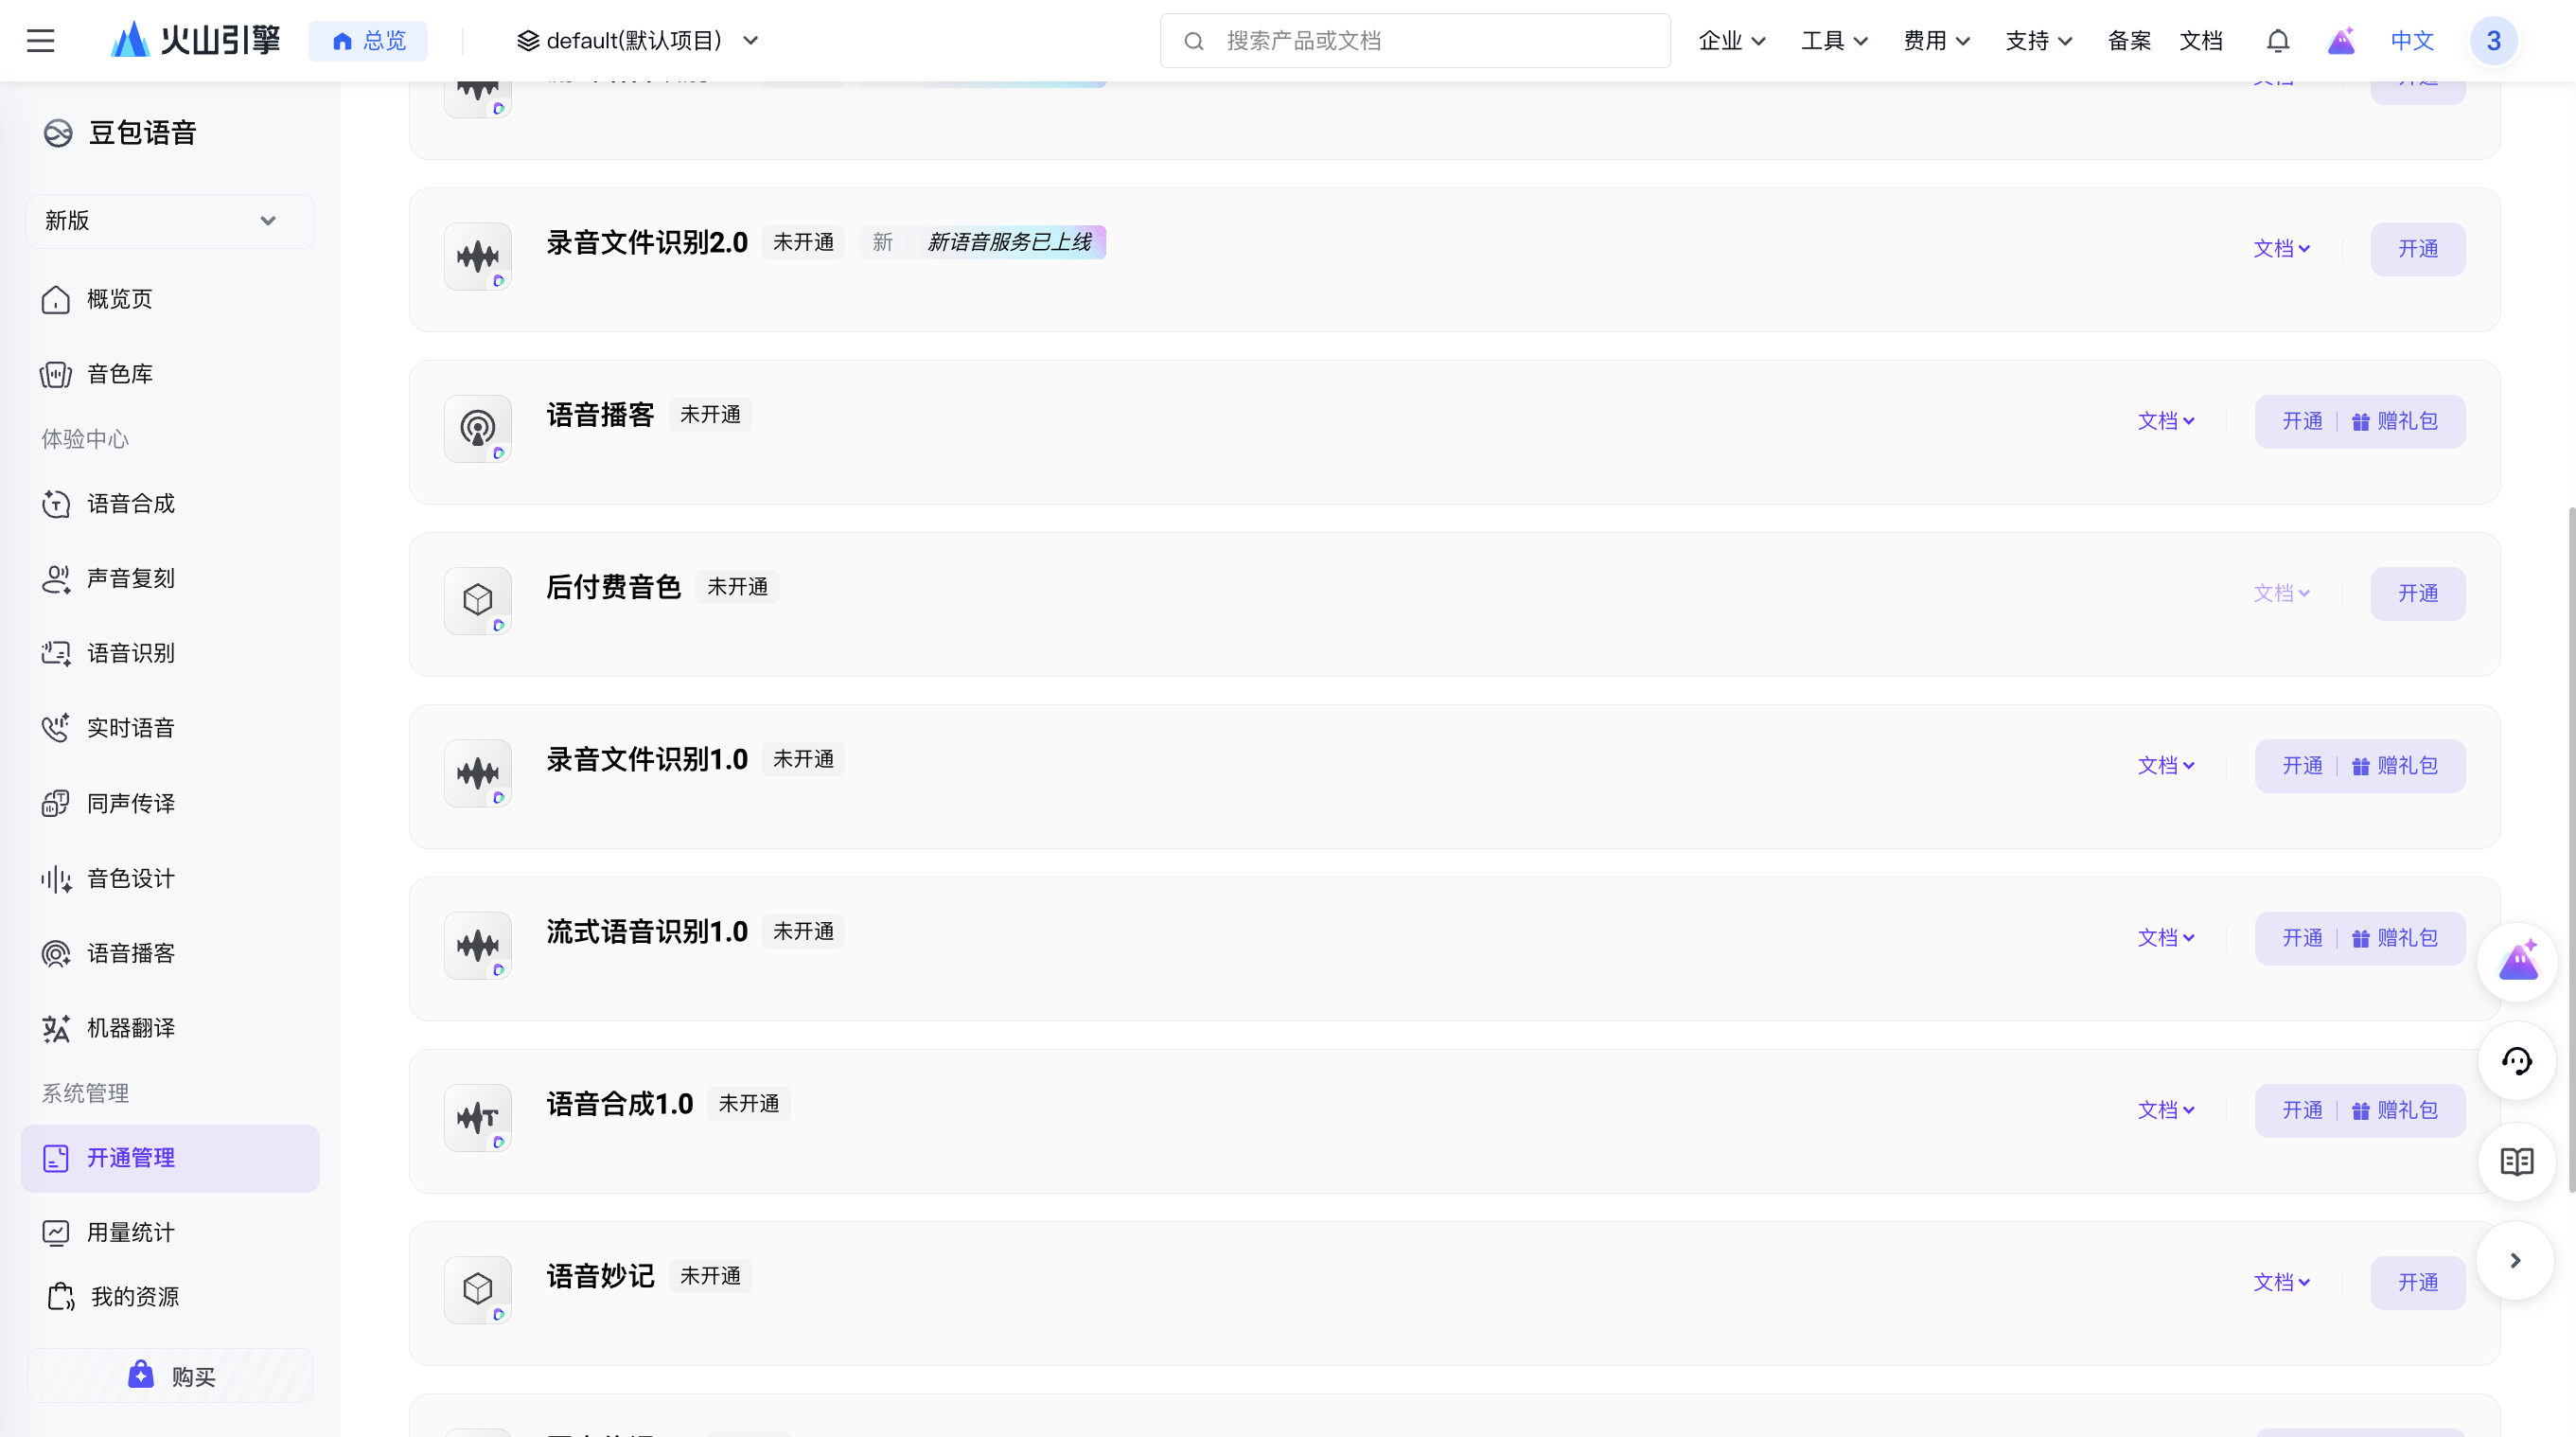Click 开通 for 录音文件识别2.0
The image size is (2576, 1437).
coord(2418,249)
